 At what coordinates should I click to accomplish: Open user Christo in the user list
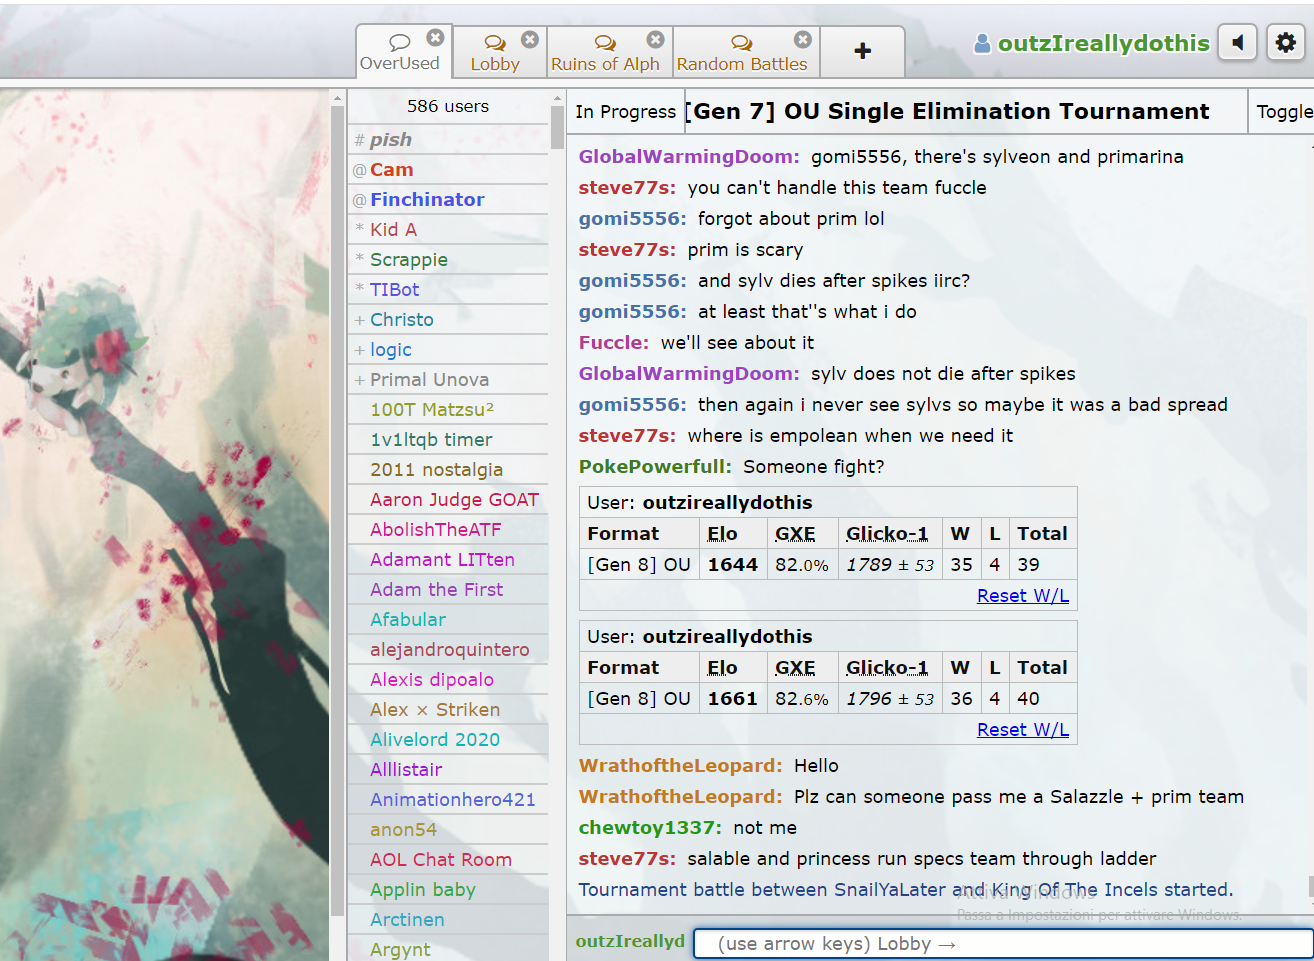point(448,319)
